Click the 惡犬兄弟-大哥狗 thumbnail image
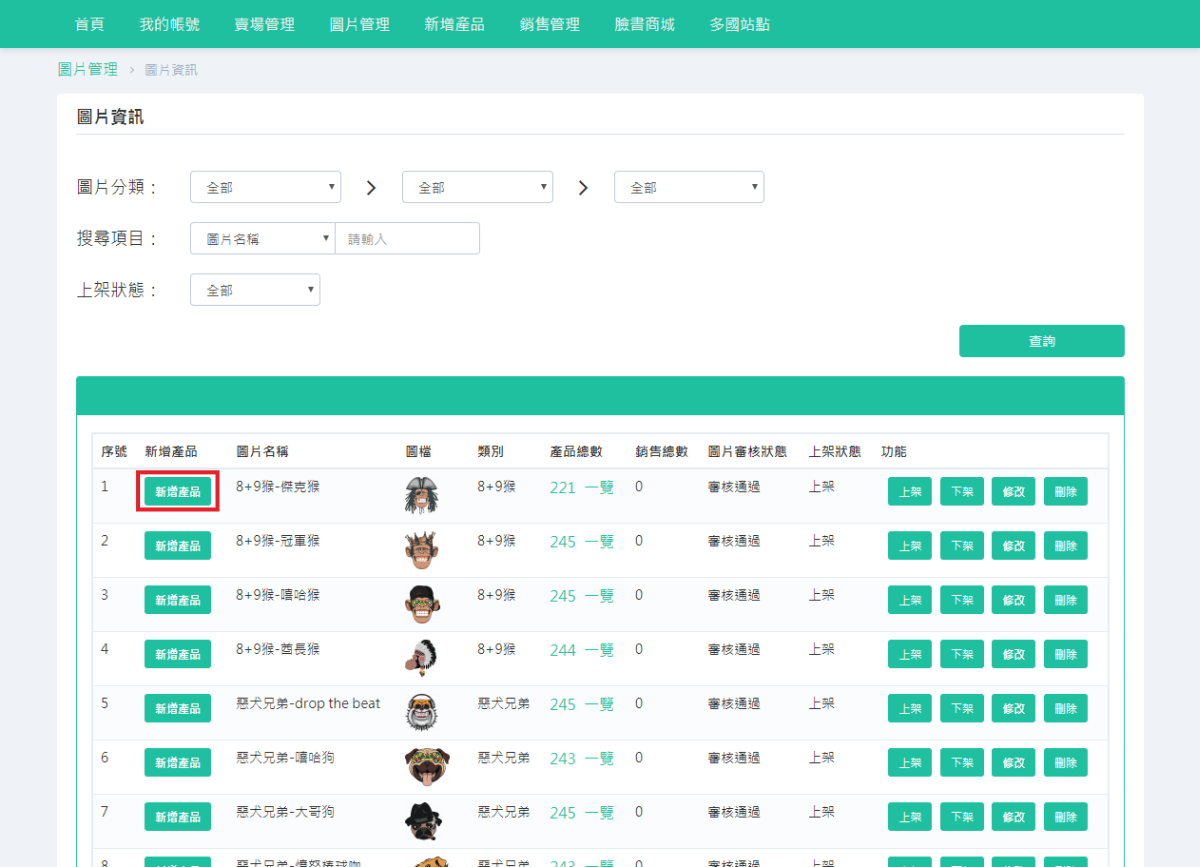The width and height of the screenshot is (1200, 867). pyautogui.click(x=424, y=820)
